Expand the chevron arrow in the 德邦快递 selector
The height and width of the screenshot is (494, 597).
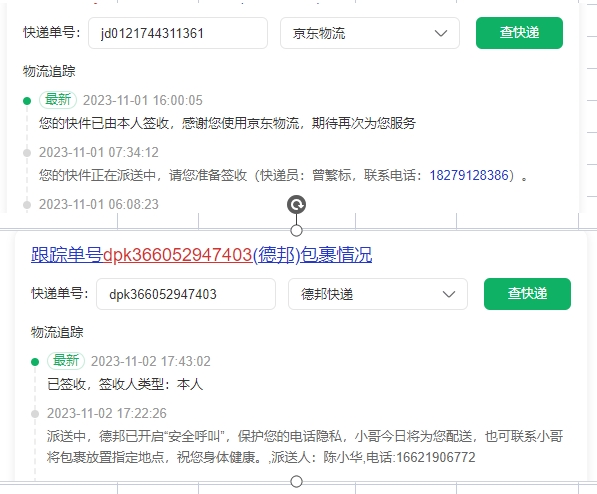coord(449,294)
